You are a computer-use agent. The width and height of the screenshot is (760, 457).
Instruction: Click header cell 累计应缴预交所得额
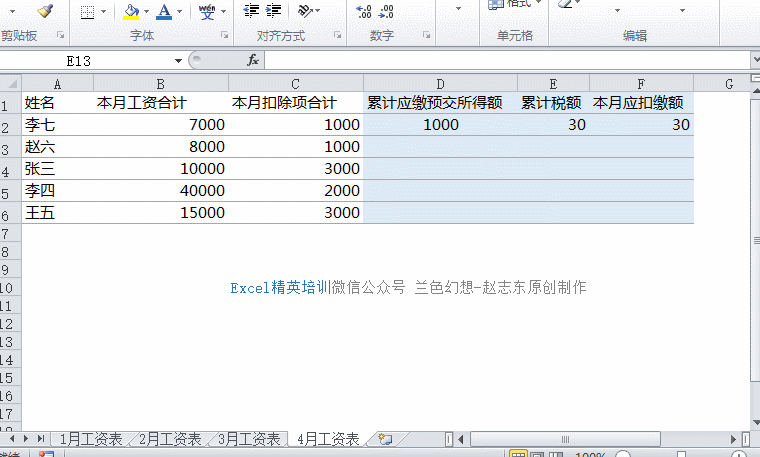[440, 103]
